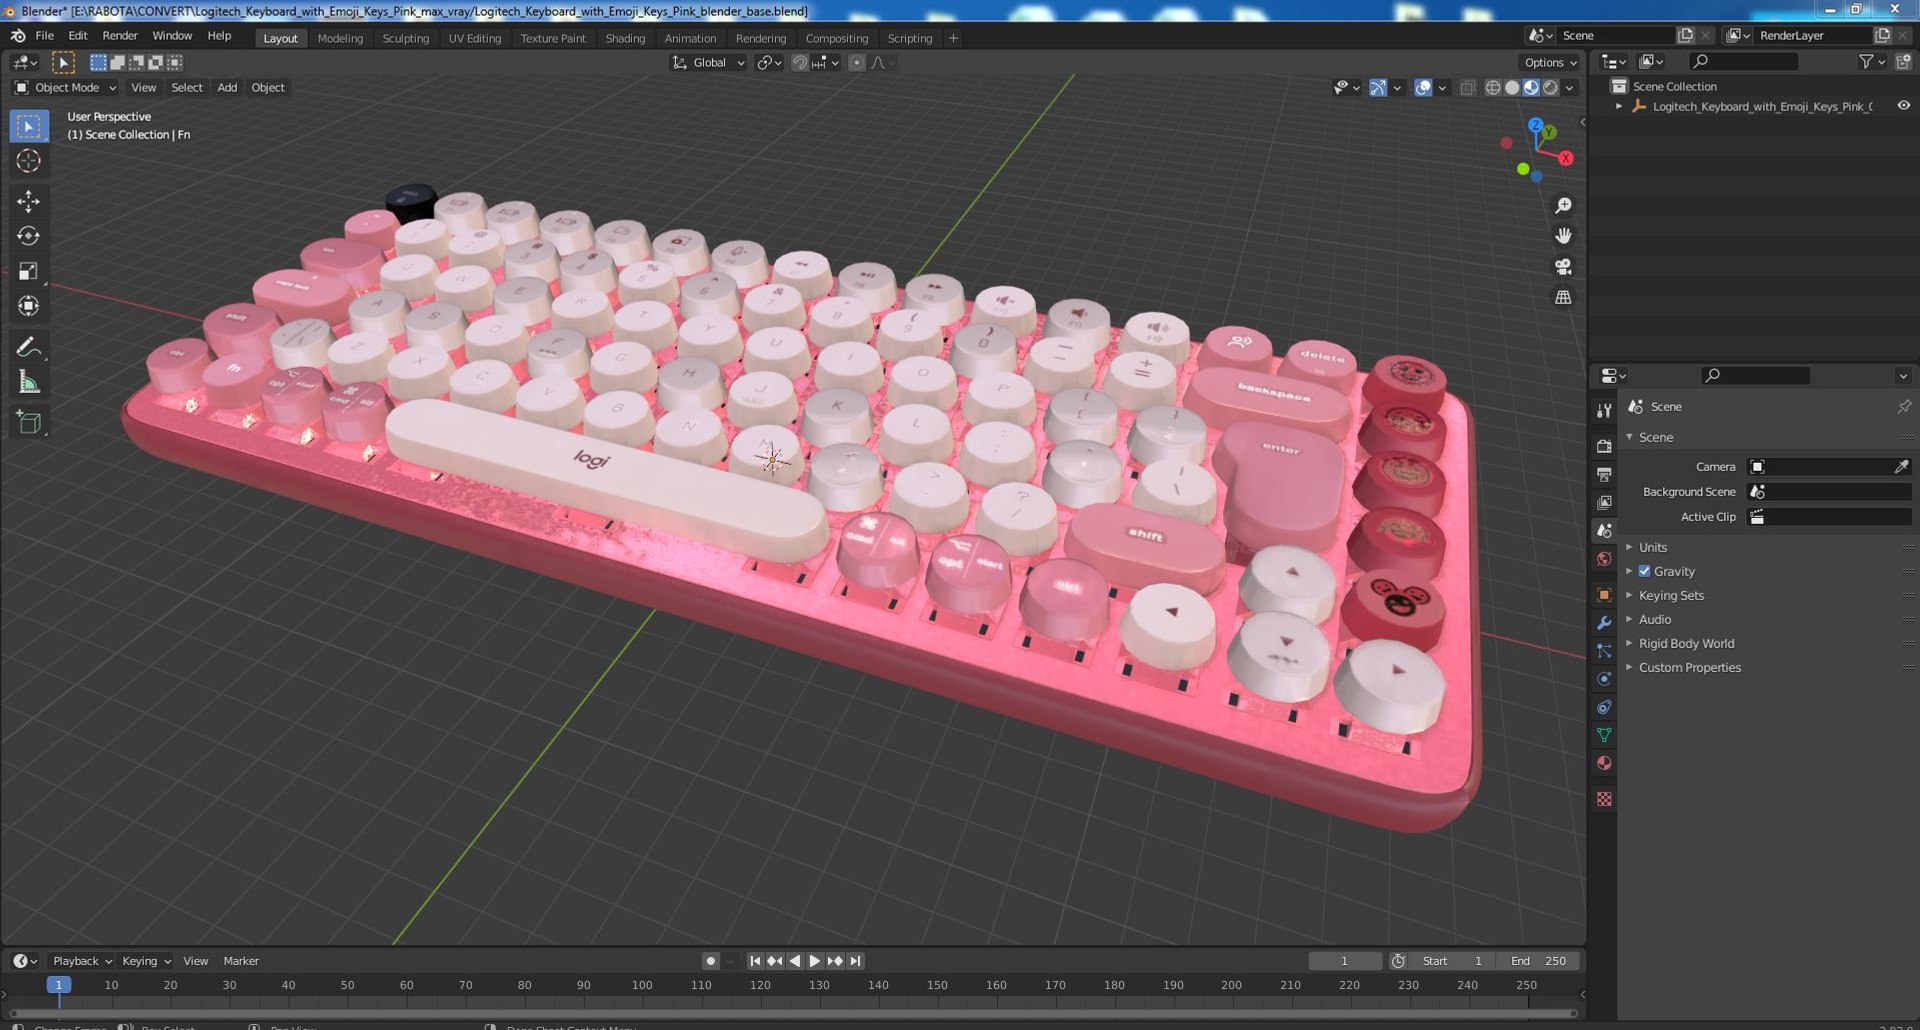Open the Physics properties tab

pyautogui.click(x=1604, y=679)
